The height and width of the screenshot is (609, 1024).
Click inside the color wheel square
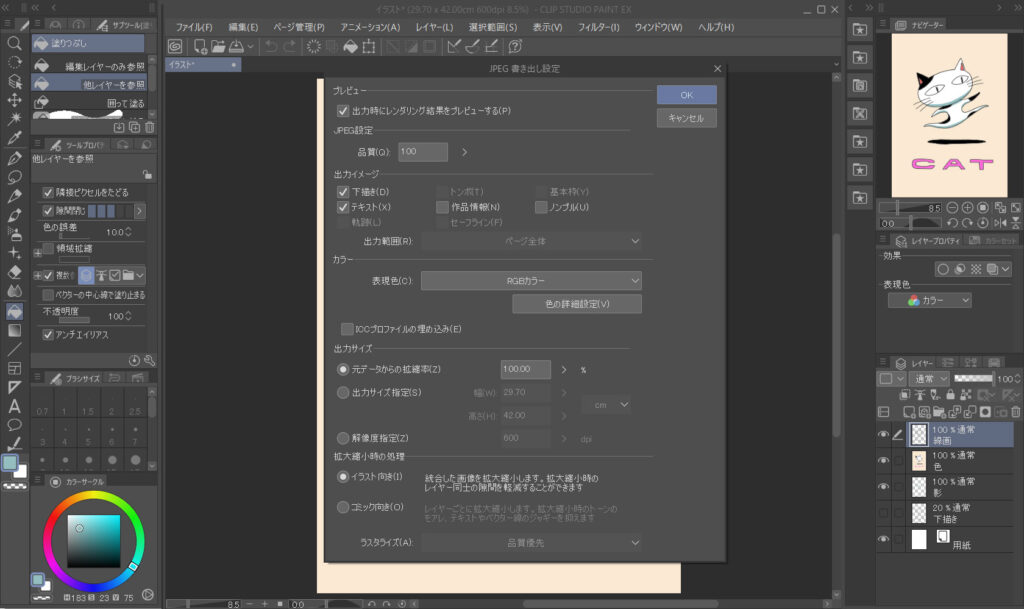click(x=93, y=540)
